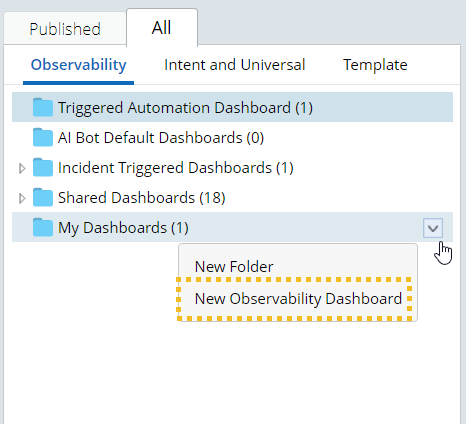Expand the Incident Triggered Dashboards tree node
The image size is (466, 424).
(x=22, y=168)
